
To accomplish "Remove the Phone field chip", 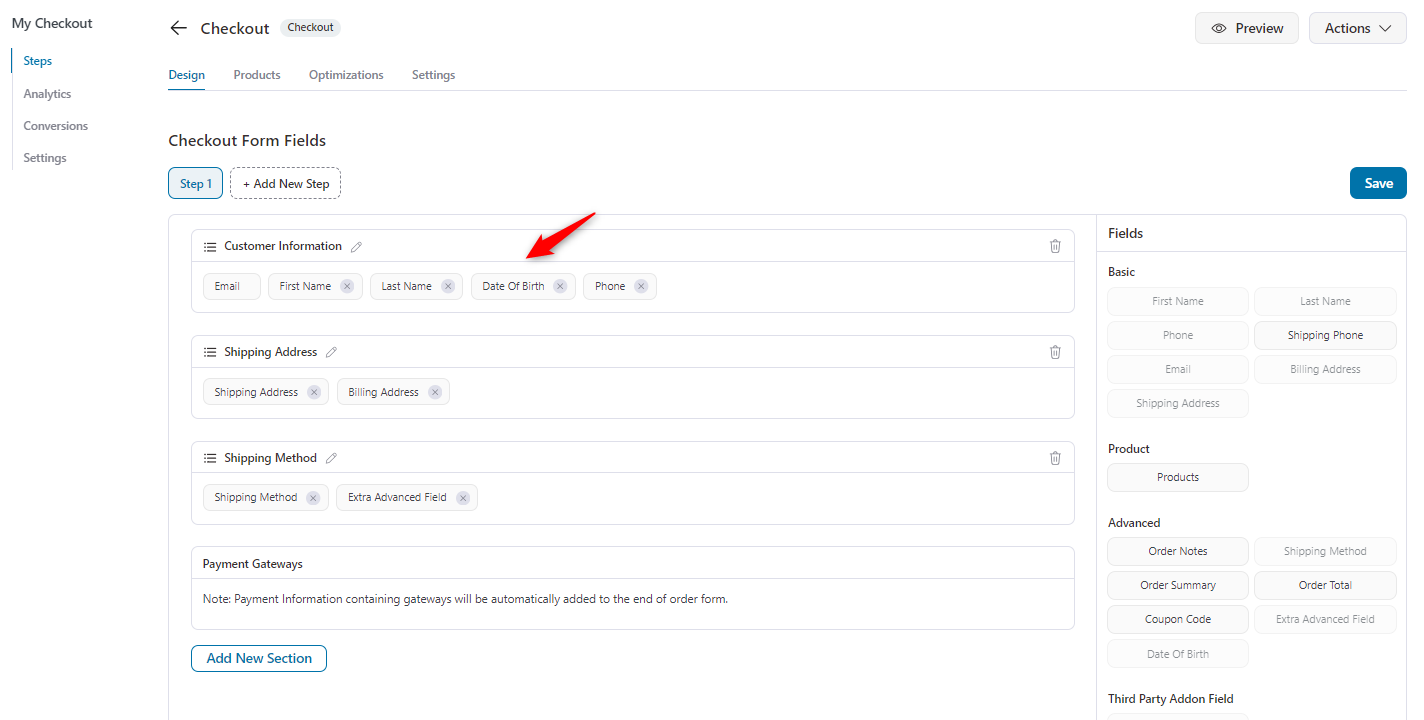I will [641, 286].
